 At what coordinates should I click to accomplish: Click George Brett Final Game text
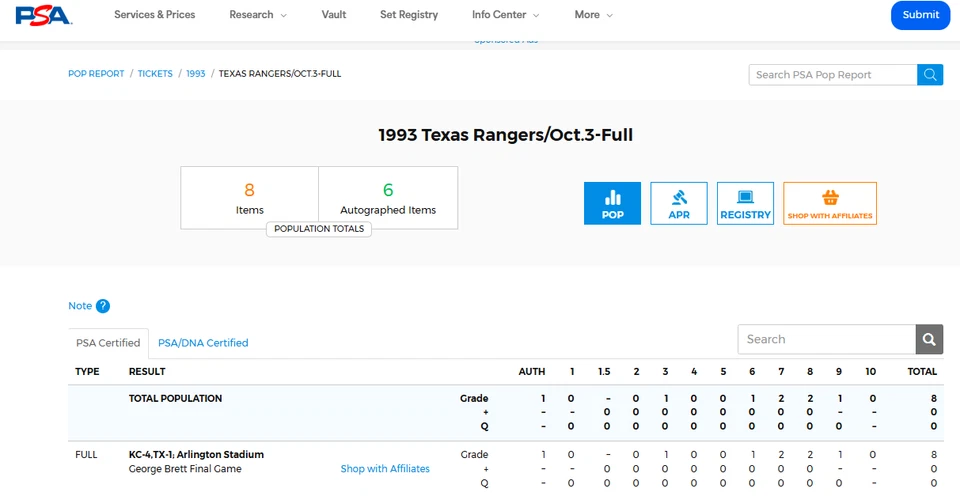coord(185,469)
